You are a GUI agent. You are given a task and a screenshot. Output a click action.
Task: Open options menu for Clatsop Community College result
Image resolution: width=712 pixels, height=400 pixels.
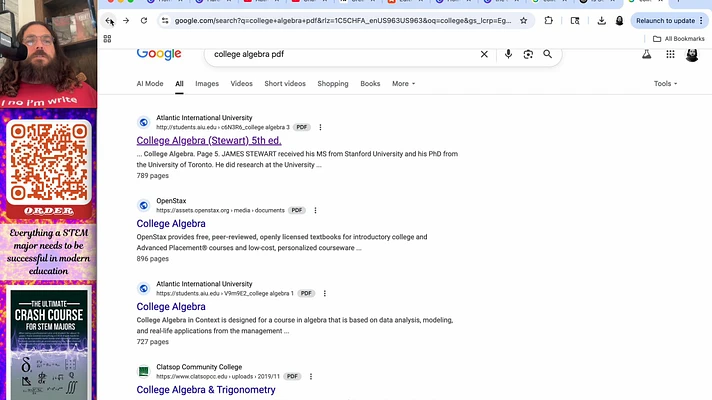click(311, 376)
